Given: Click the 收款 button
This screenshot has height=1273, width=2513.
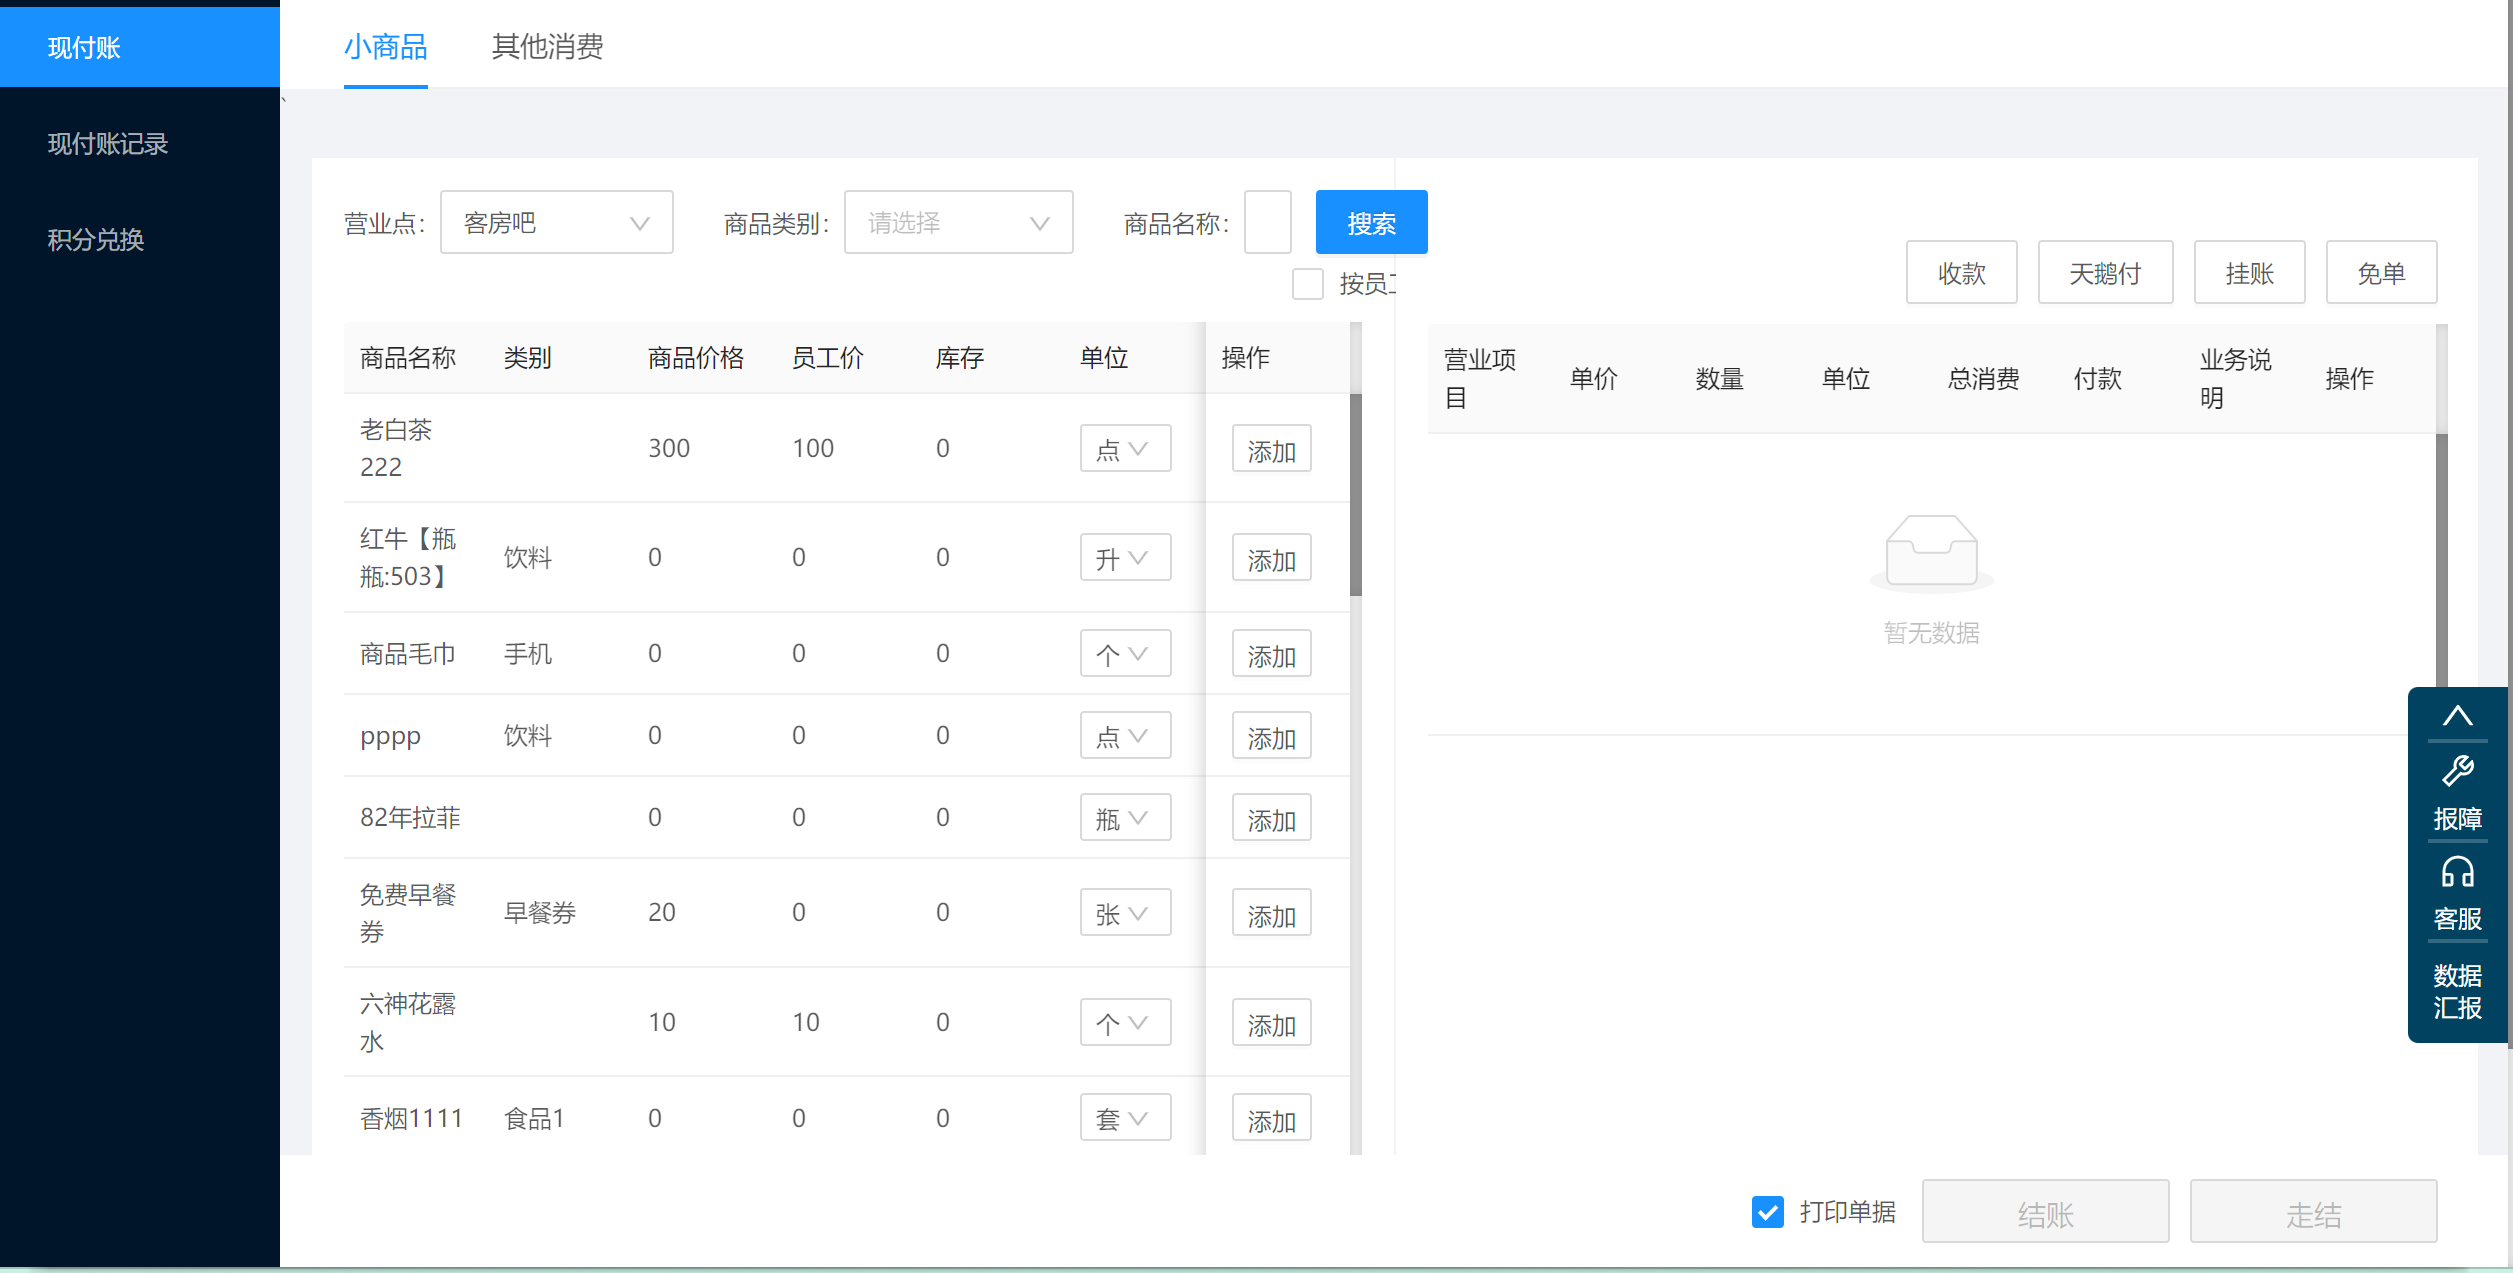Looking at the screenshot, I should tap(1961, 272).
